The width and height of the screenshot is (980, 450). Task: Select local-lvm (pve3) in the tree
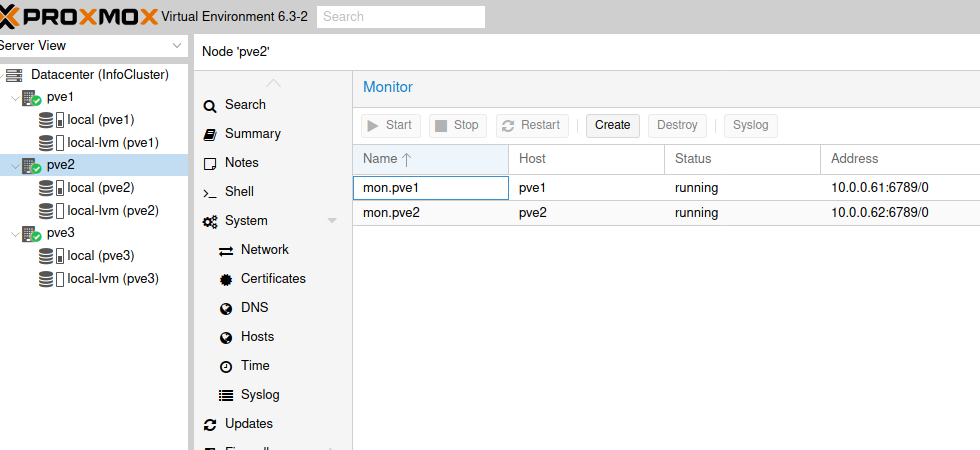[113, 278]
